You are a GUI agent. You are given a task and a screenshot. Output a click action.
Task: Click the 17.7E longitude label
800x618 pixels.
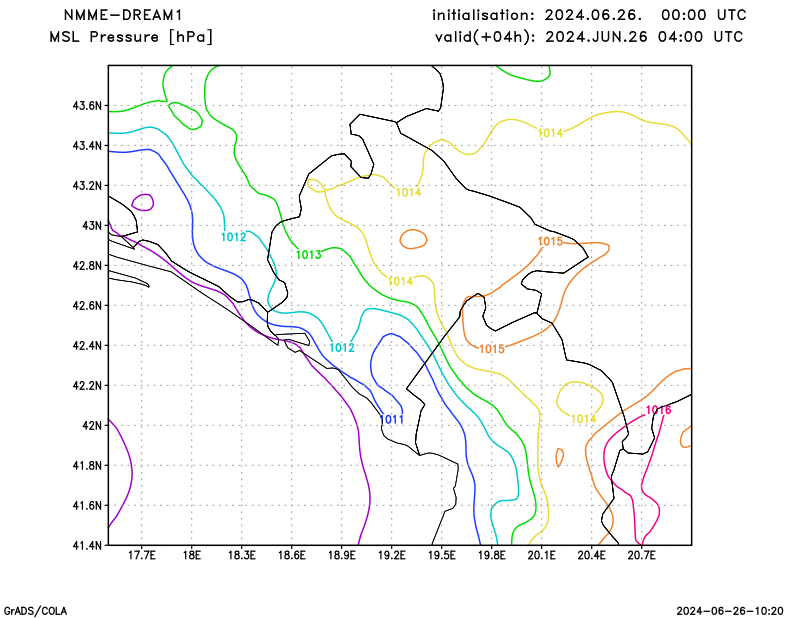click(141, 555)
